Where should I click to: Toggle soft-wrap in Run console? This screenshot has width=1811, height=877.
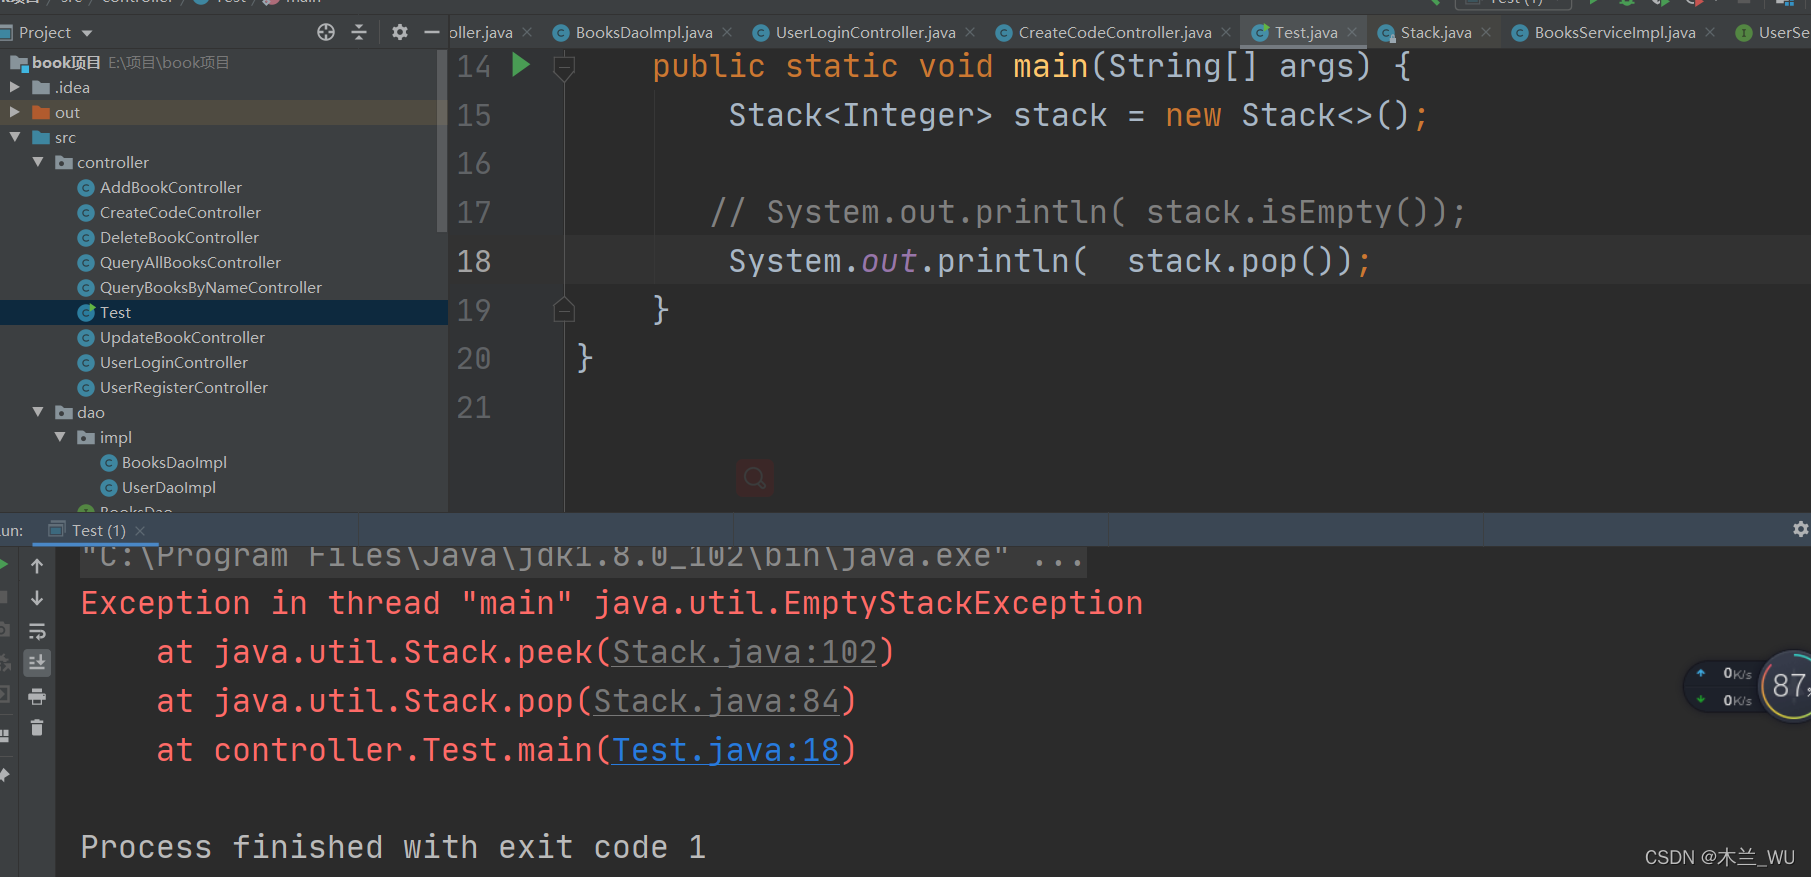click(x=37, y=631)
